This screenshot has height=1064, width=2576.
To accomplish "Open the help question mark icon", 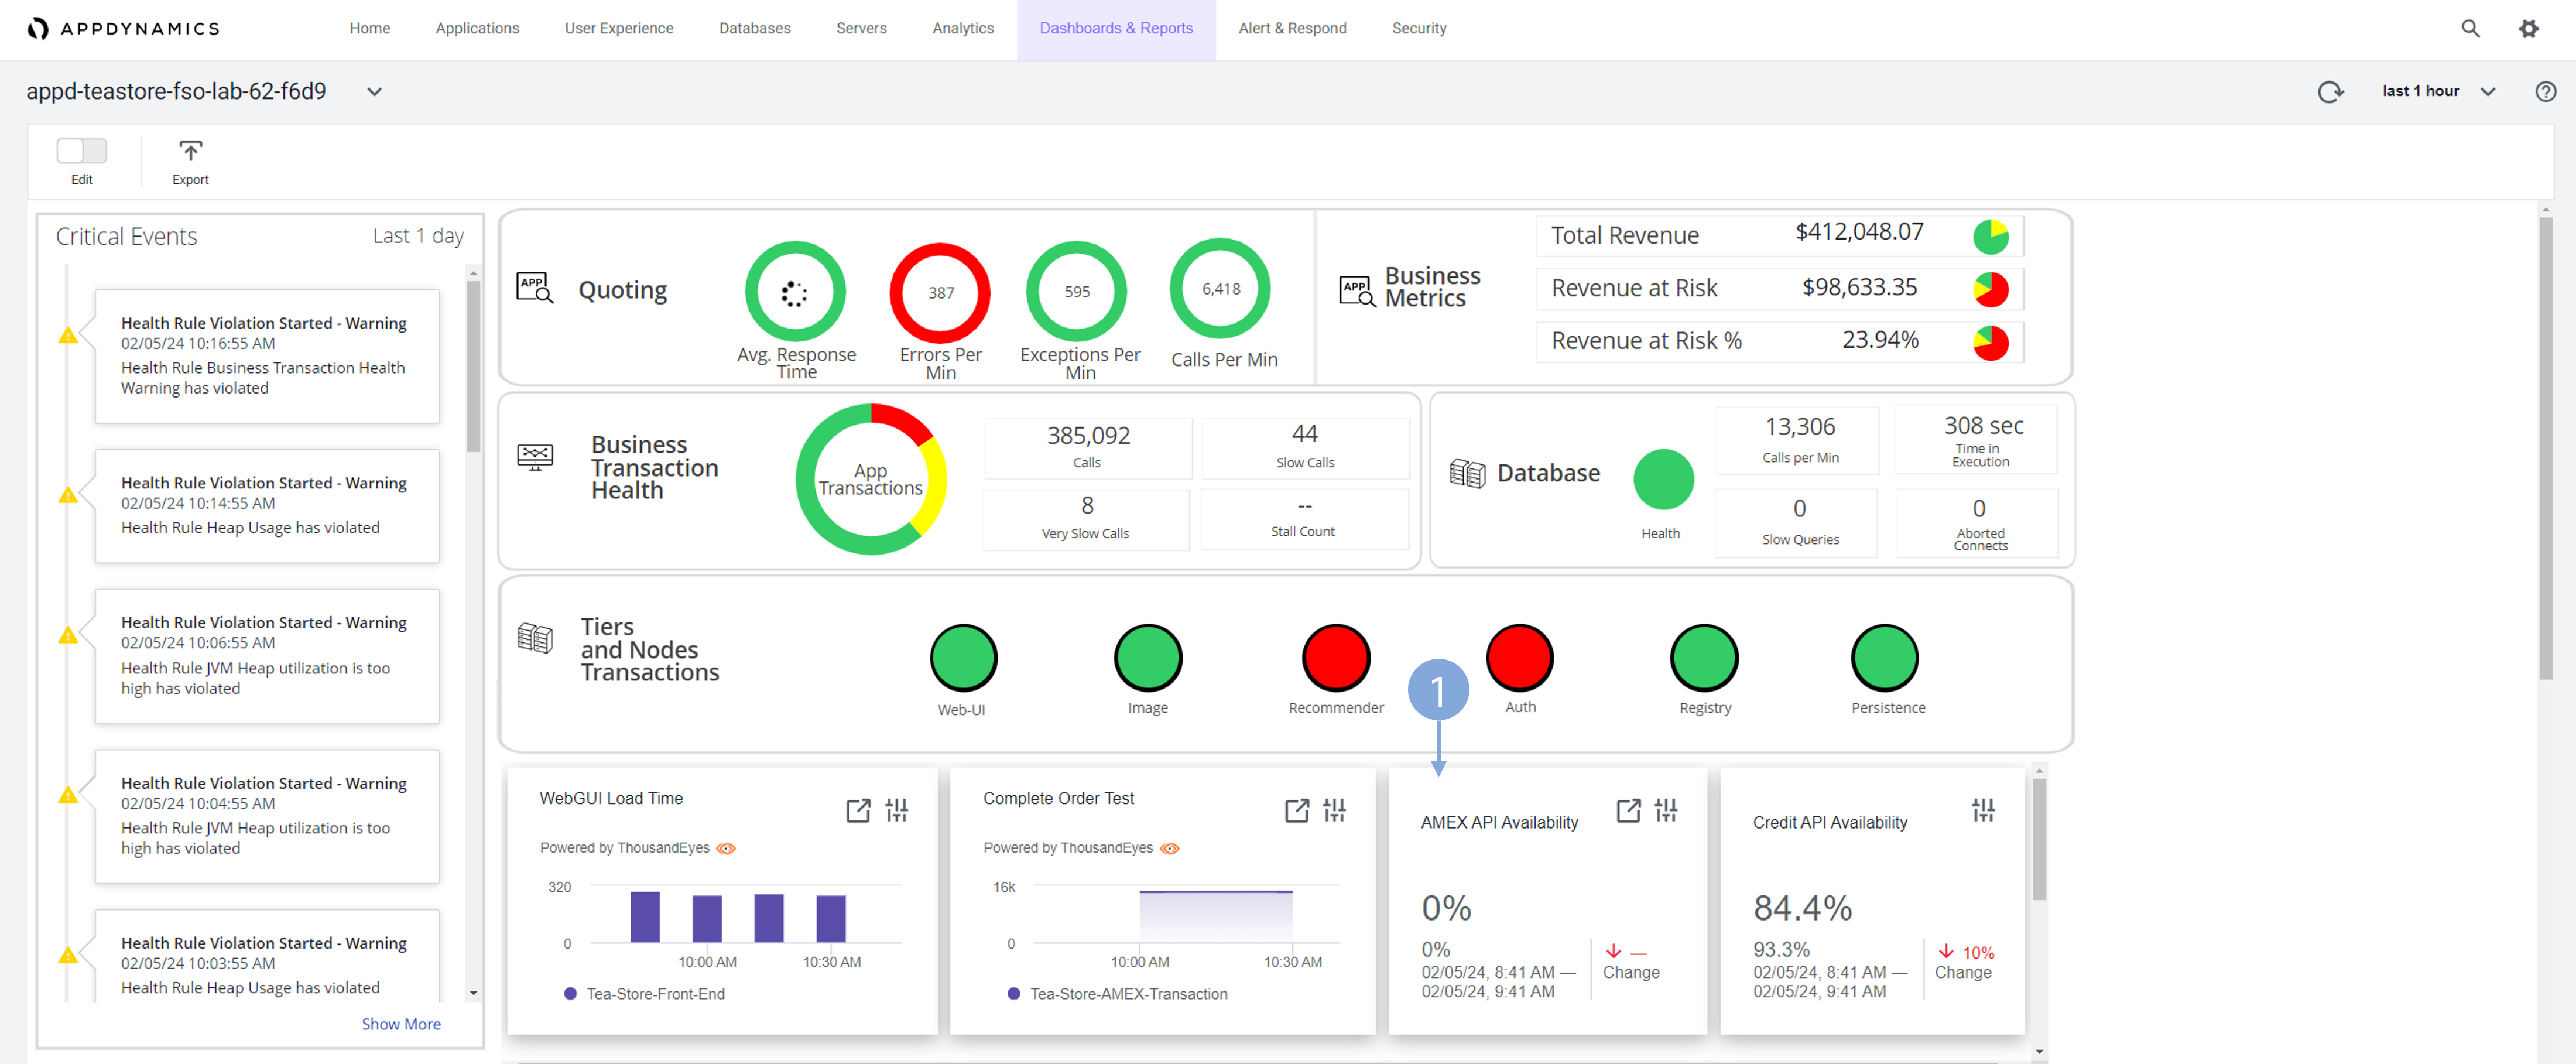I will point(2545,92).
